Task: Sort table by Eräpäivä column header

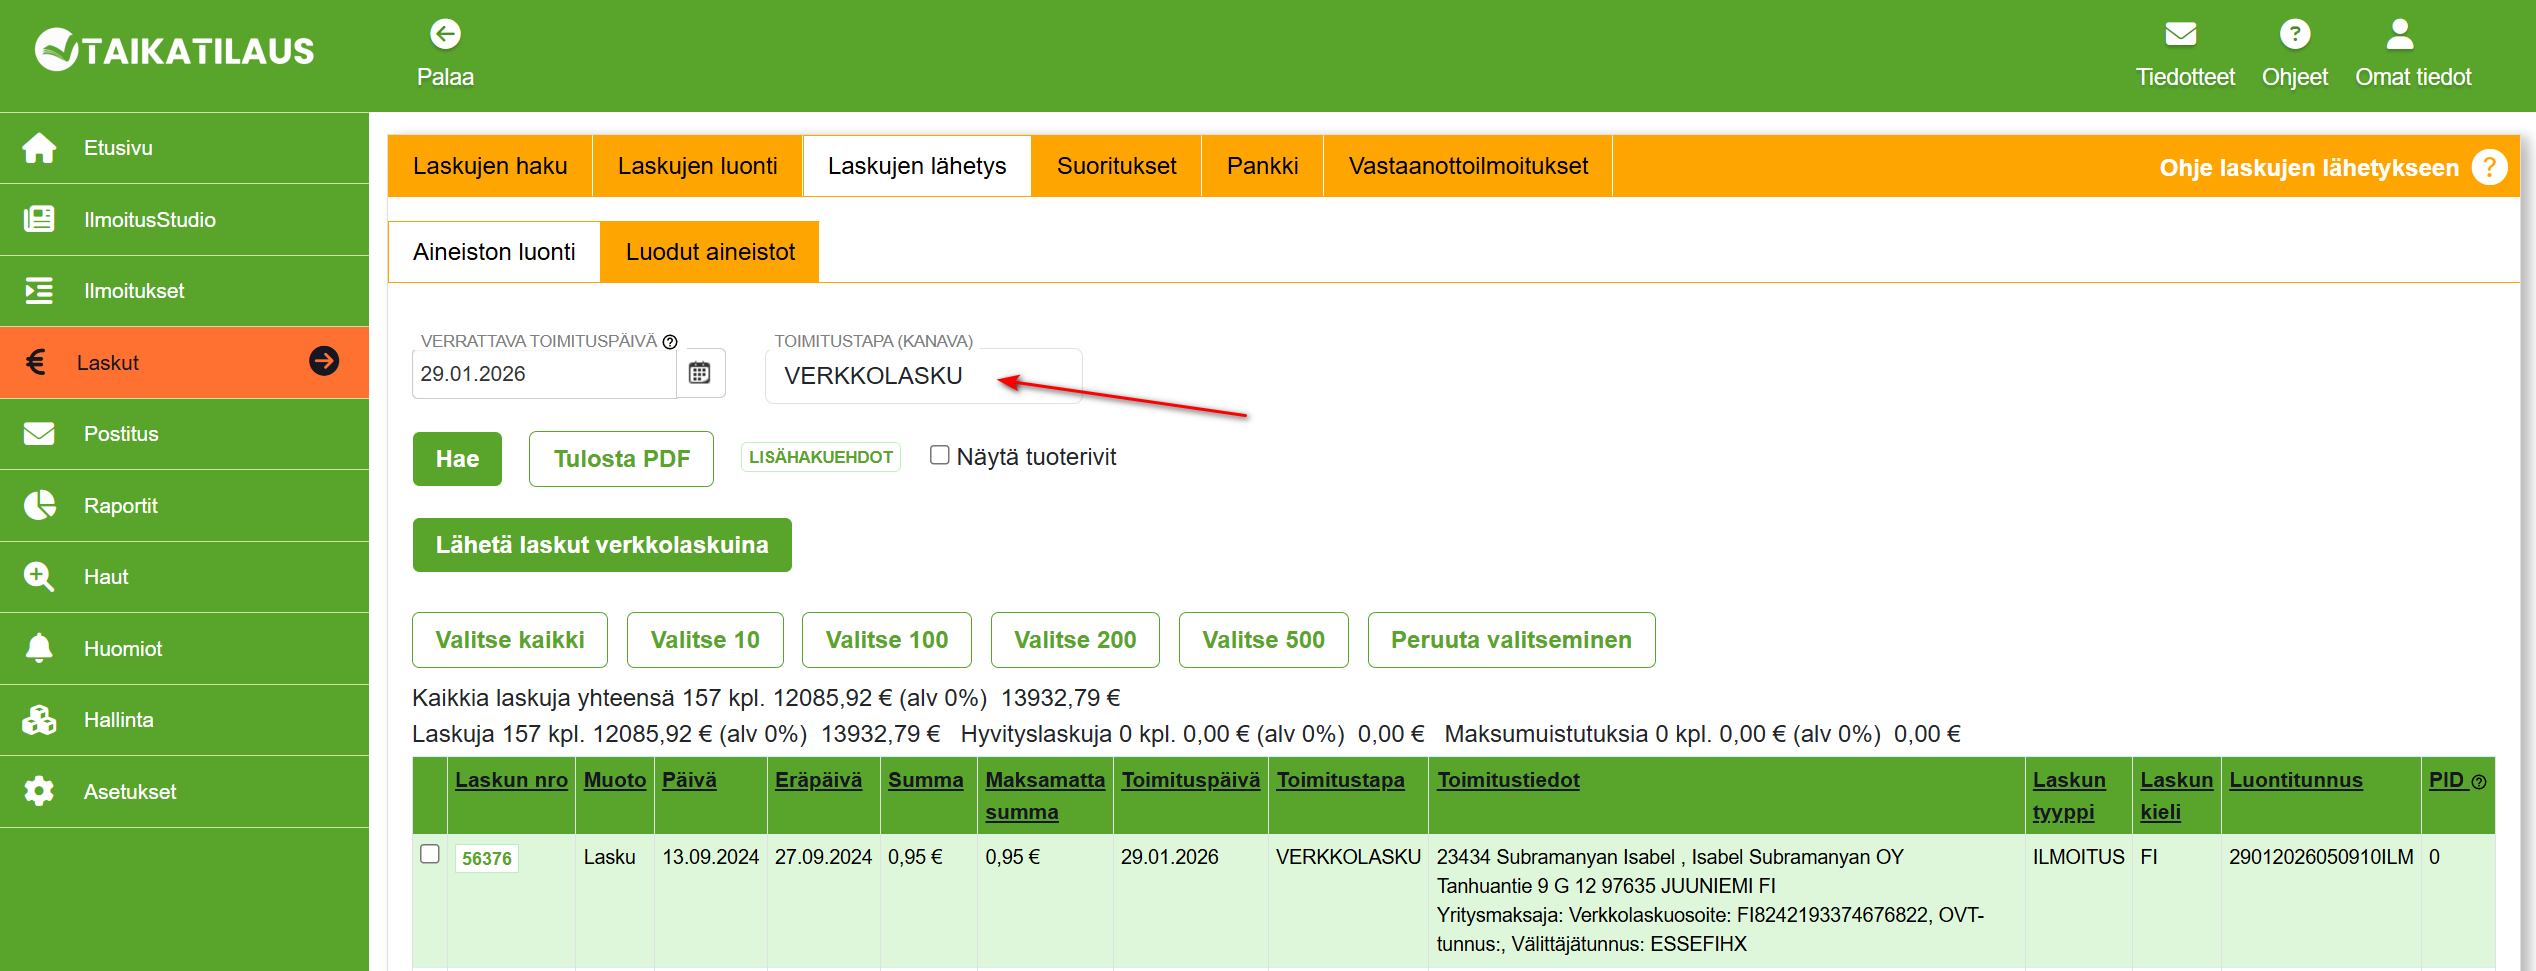Action: [818, 780]
